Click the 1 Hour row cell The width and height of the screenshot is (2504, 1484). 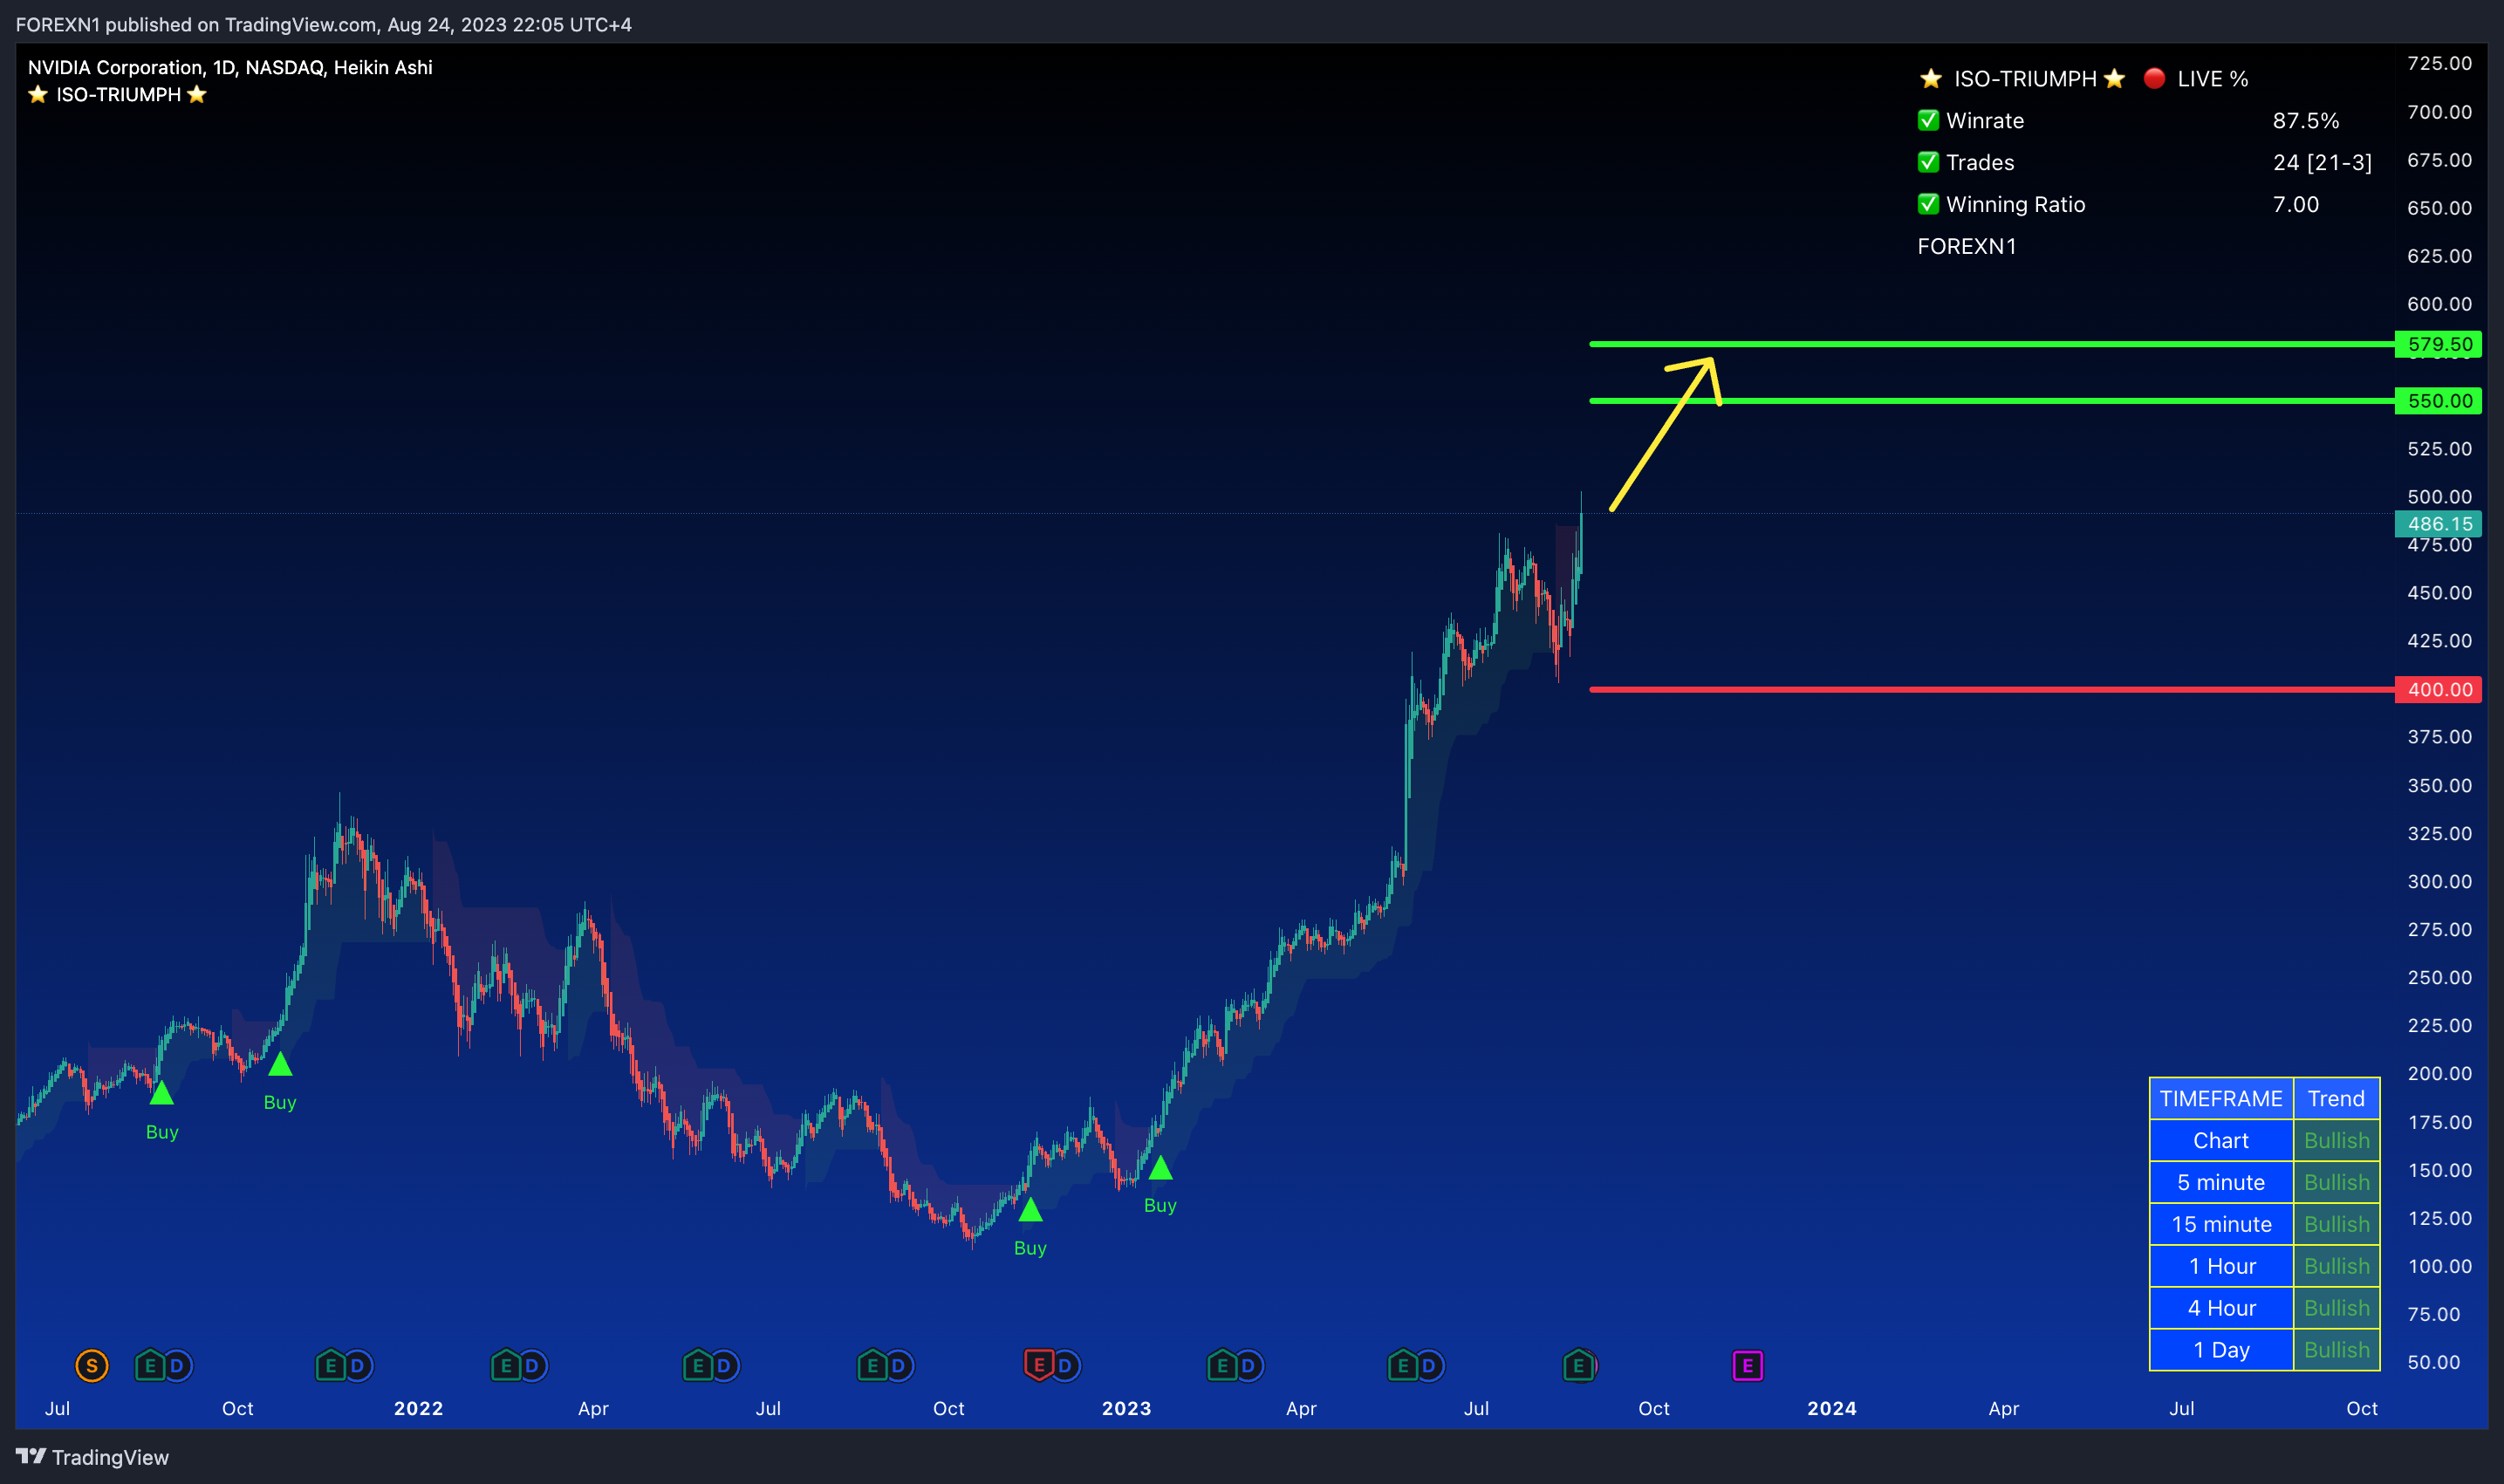click(x=2221, y=1266)
